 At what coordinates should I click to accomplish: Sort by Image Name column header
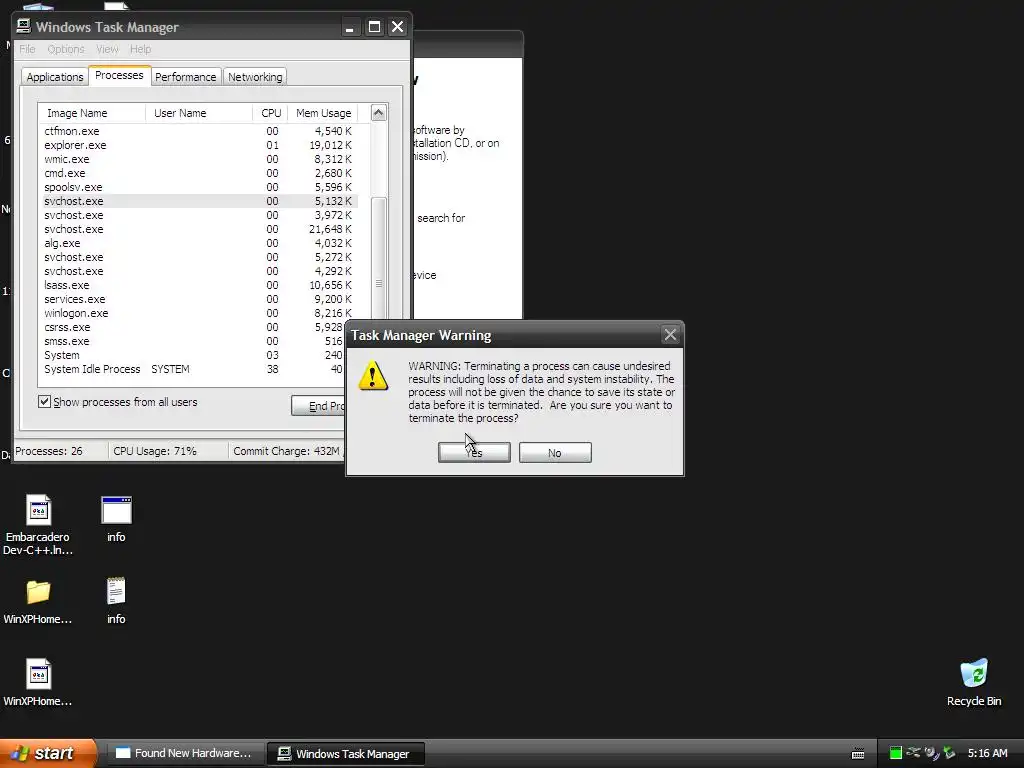(x=91, y=113)
